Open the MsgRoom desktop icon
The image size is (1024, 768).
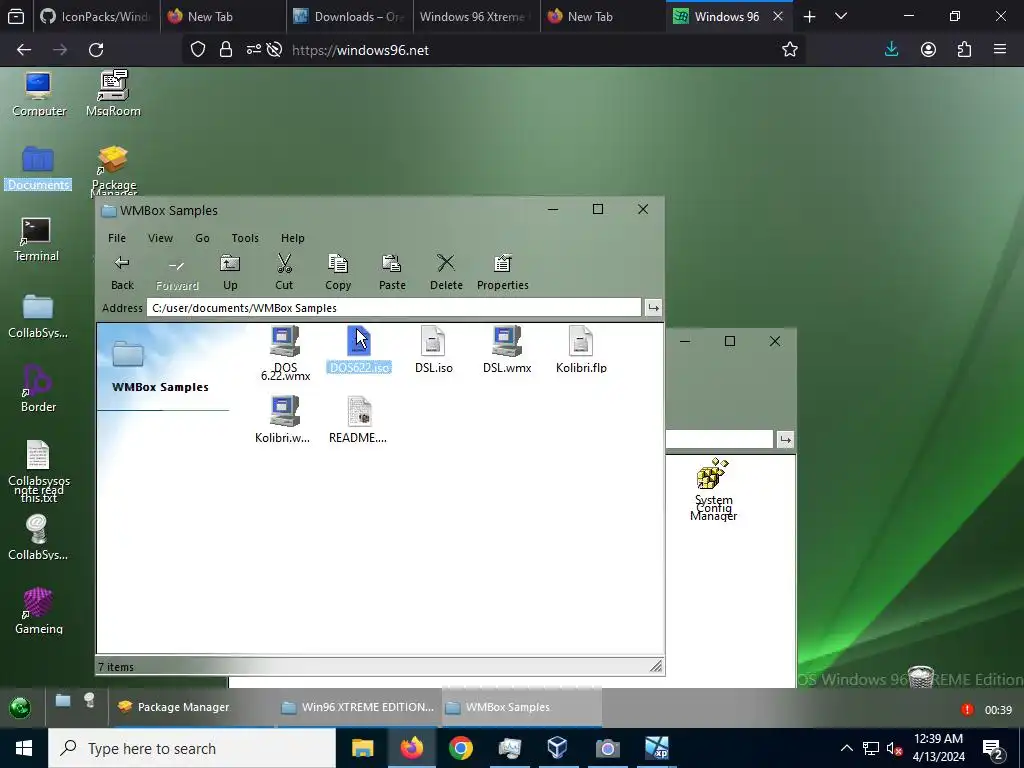(113, 93)
